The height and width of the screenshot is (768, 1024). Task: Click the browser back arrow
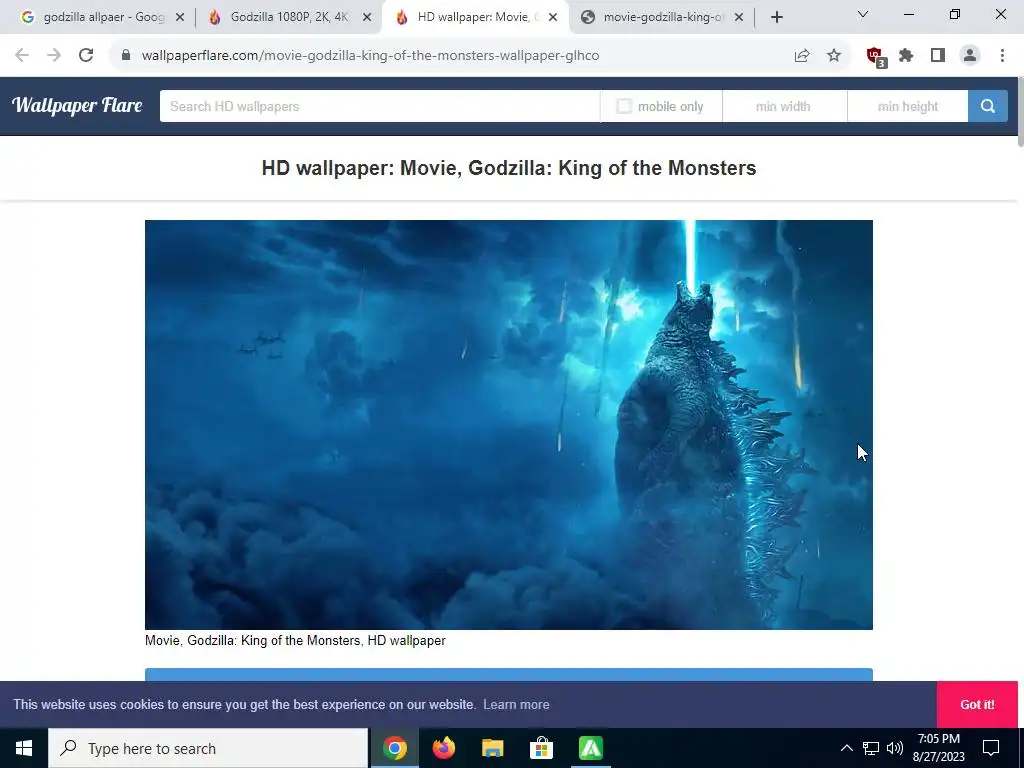pyautogui.click(x=22, y=56)
